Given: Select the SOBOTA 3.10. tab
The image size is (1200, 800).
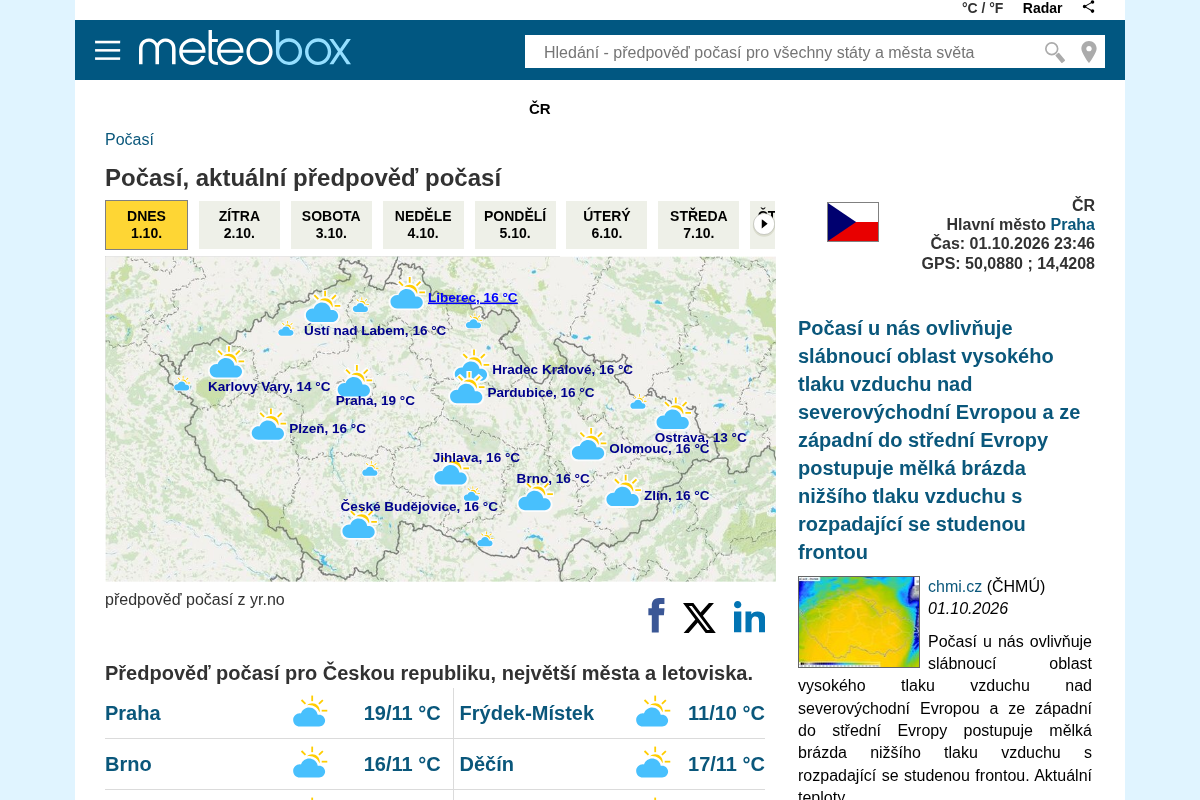Looking at the screenshot, I should click(331, 225).
